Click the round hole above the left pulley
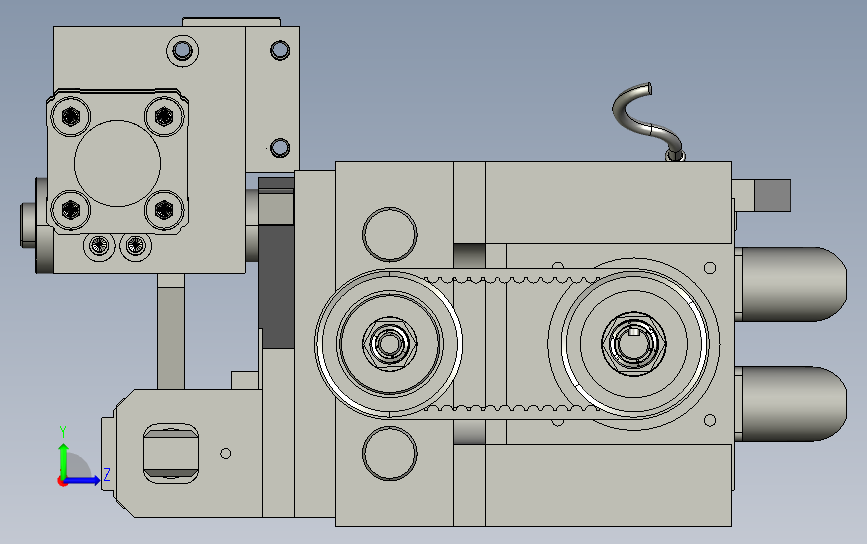Viewport: 867px width, 544px height. coord(390,234)
